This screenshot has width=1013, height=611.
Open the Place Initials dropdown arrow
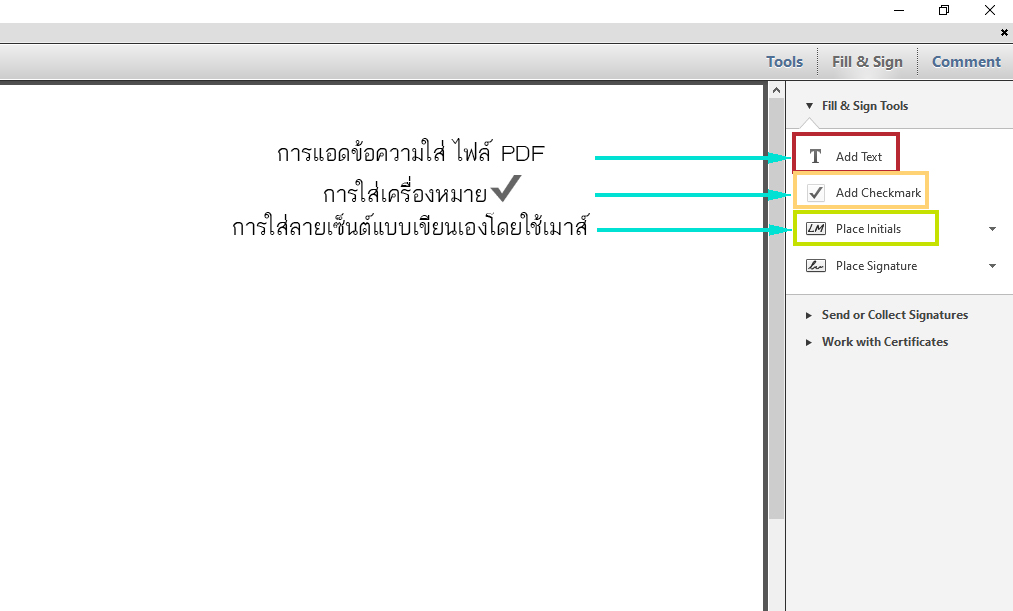pos(992,229)
